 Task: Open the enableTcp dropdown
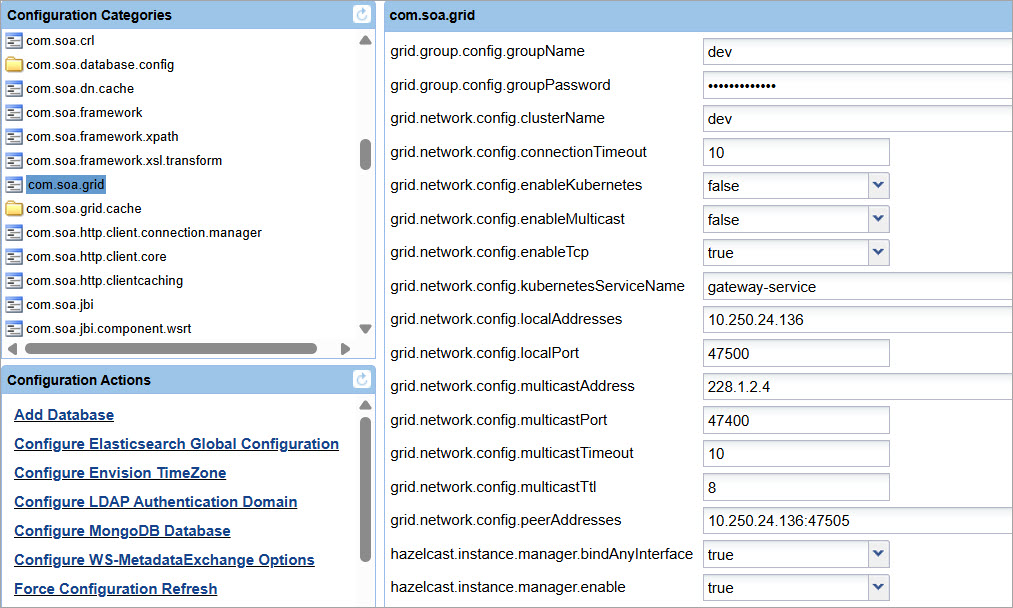click(x=878, y=253)
